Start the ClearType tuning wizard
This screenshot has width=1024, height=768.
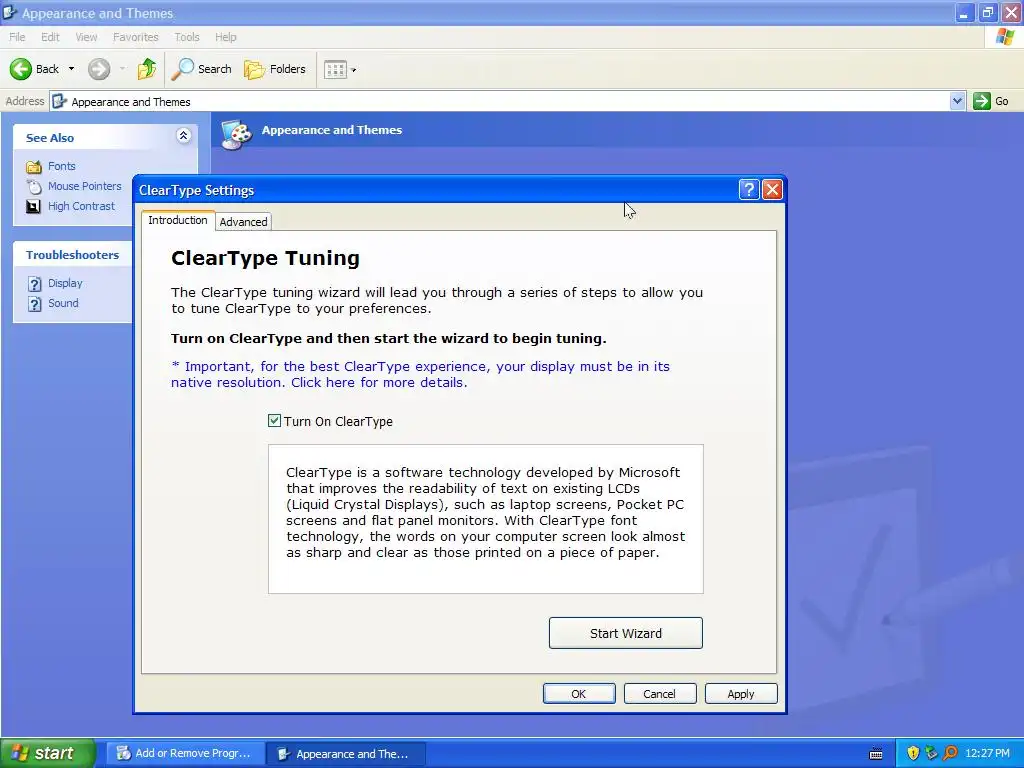[626, 633]
